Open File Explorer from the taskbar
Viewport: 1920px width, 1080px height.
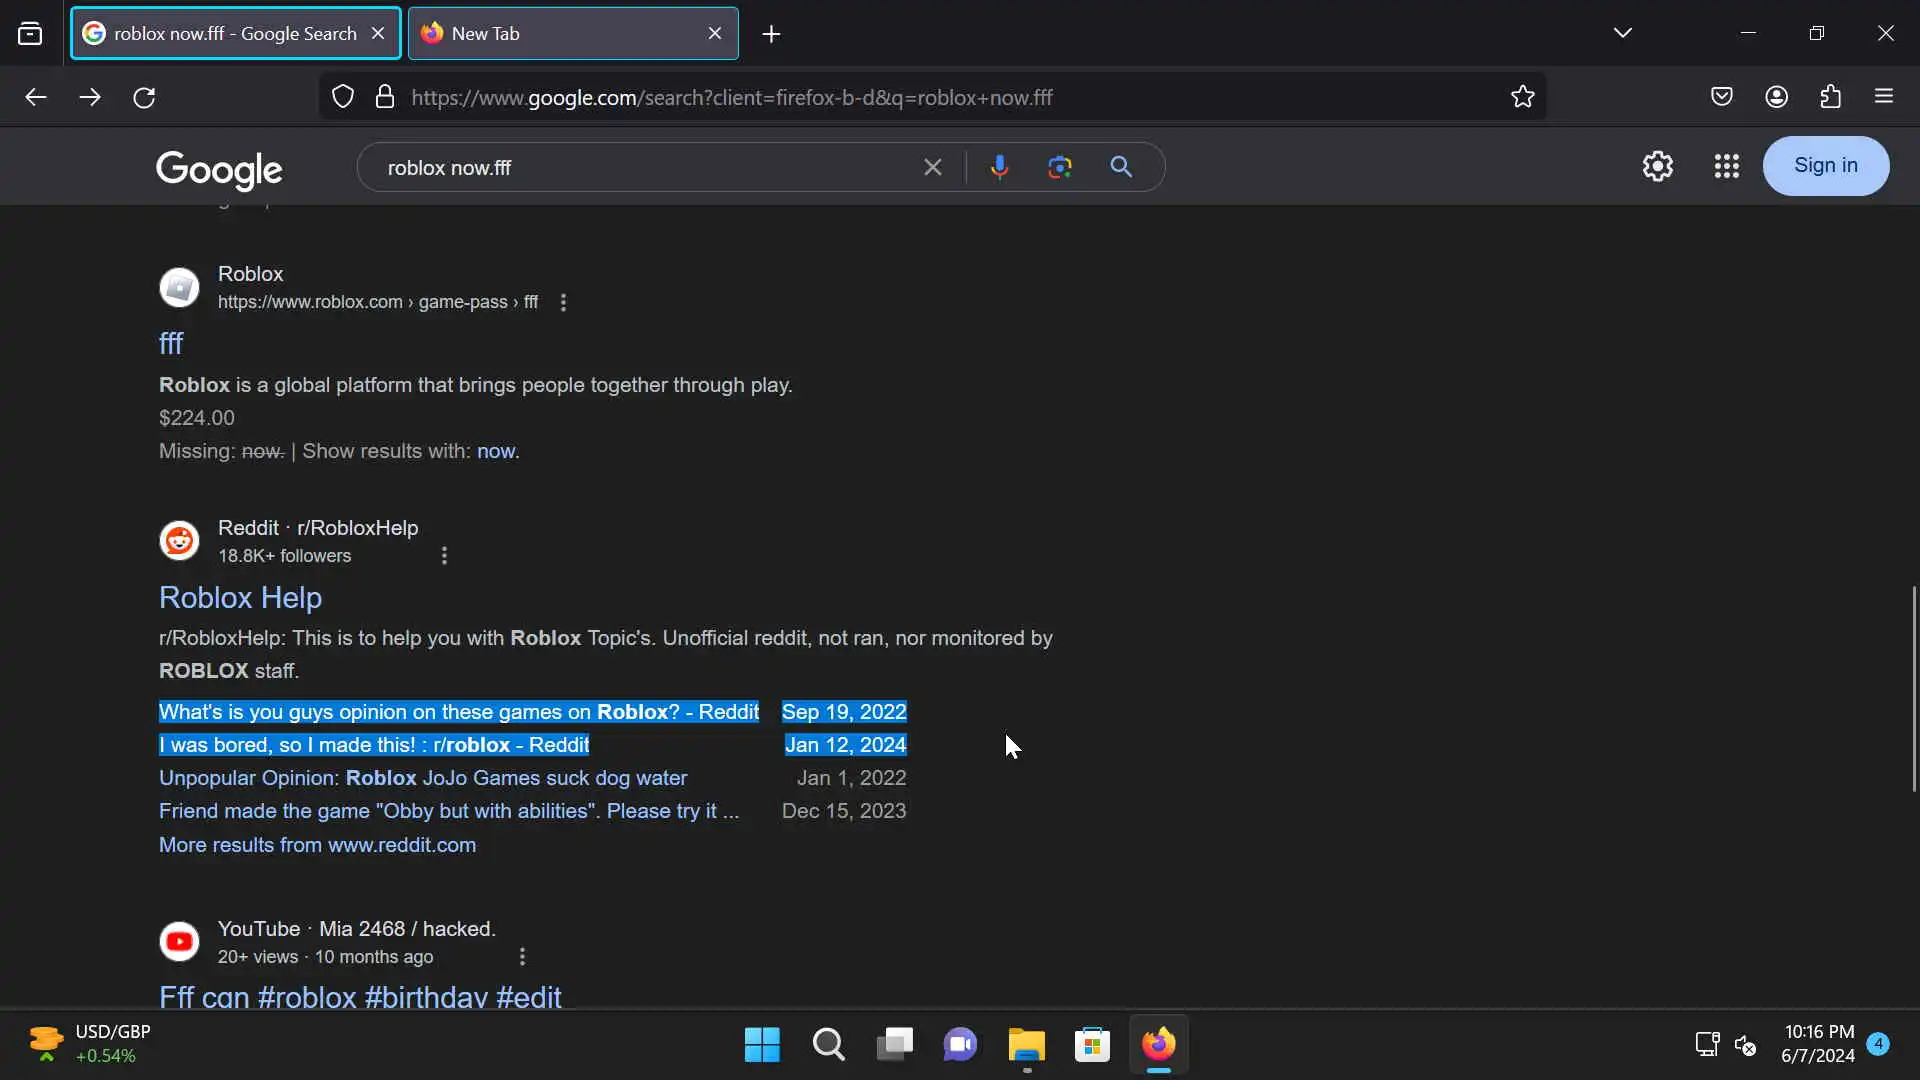coord(1026,1045)
